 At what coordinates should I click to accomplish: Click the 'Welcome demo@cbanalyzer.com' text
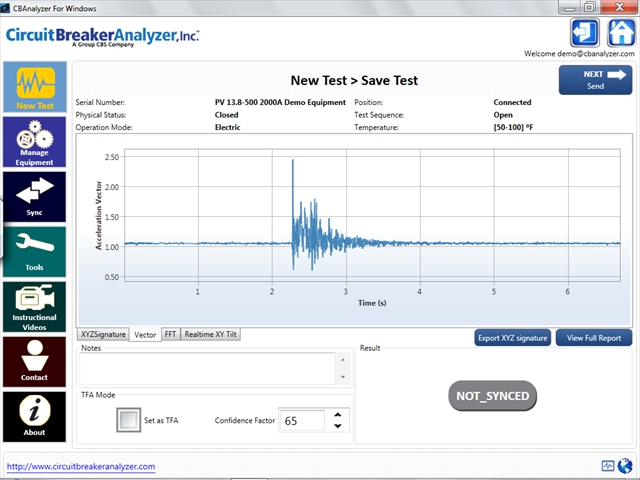[579, 53]
